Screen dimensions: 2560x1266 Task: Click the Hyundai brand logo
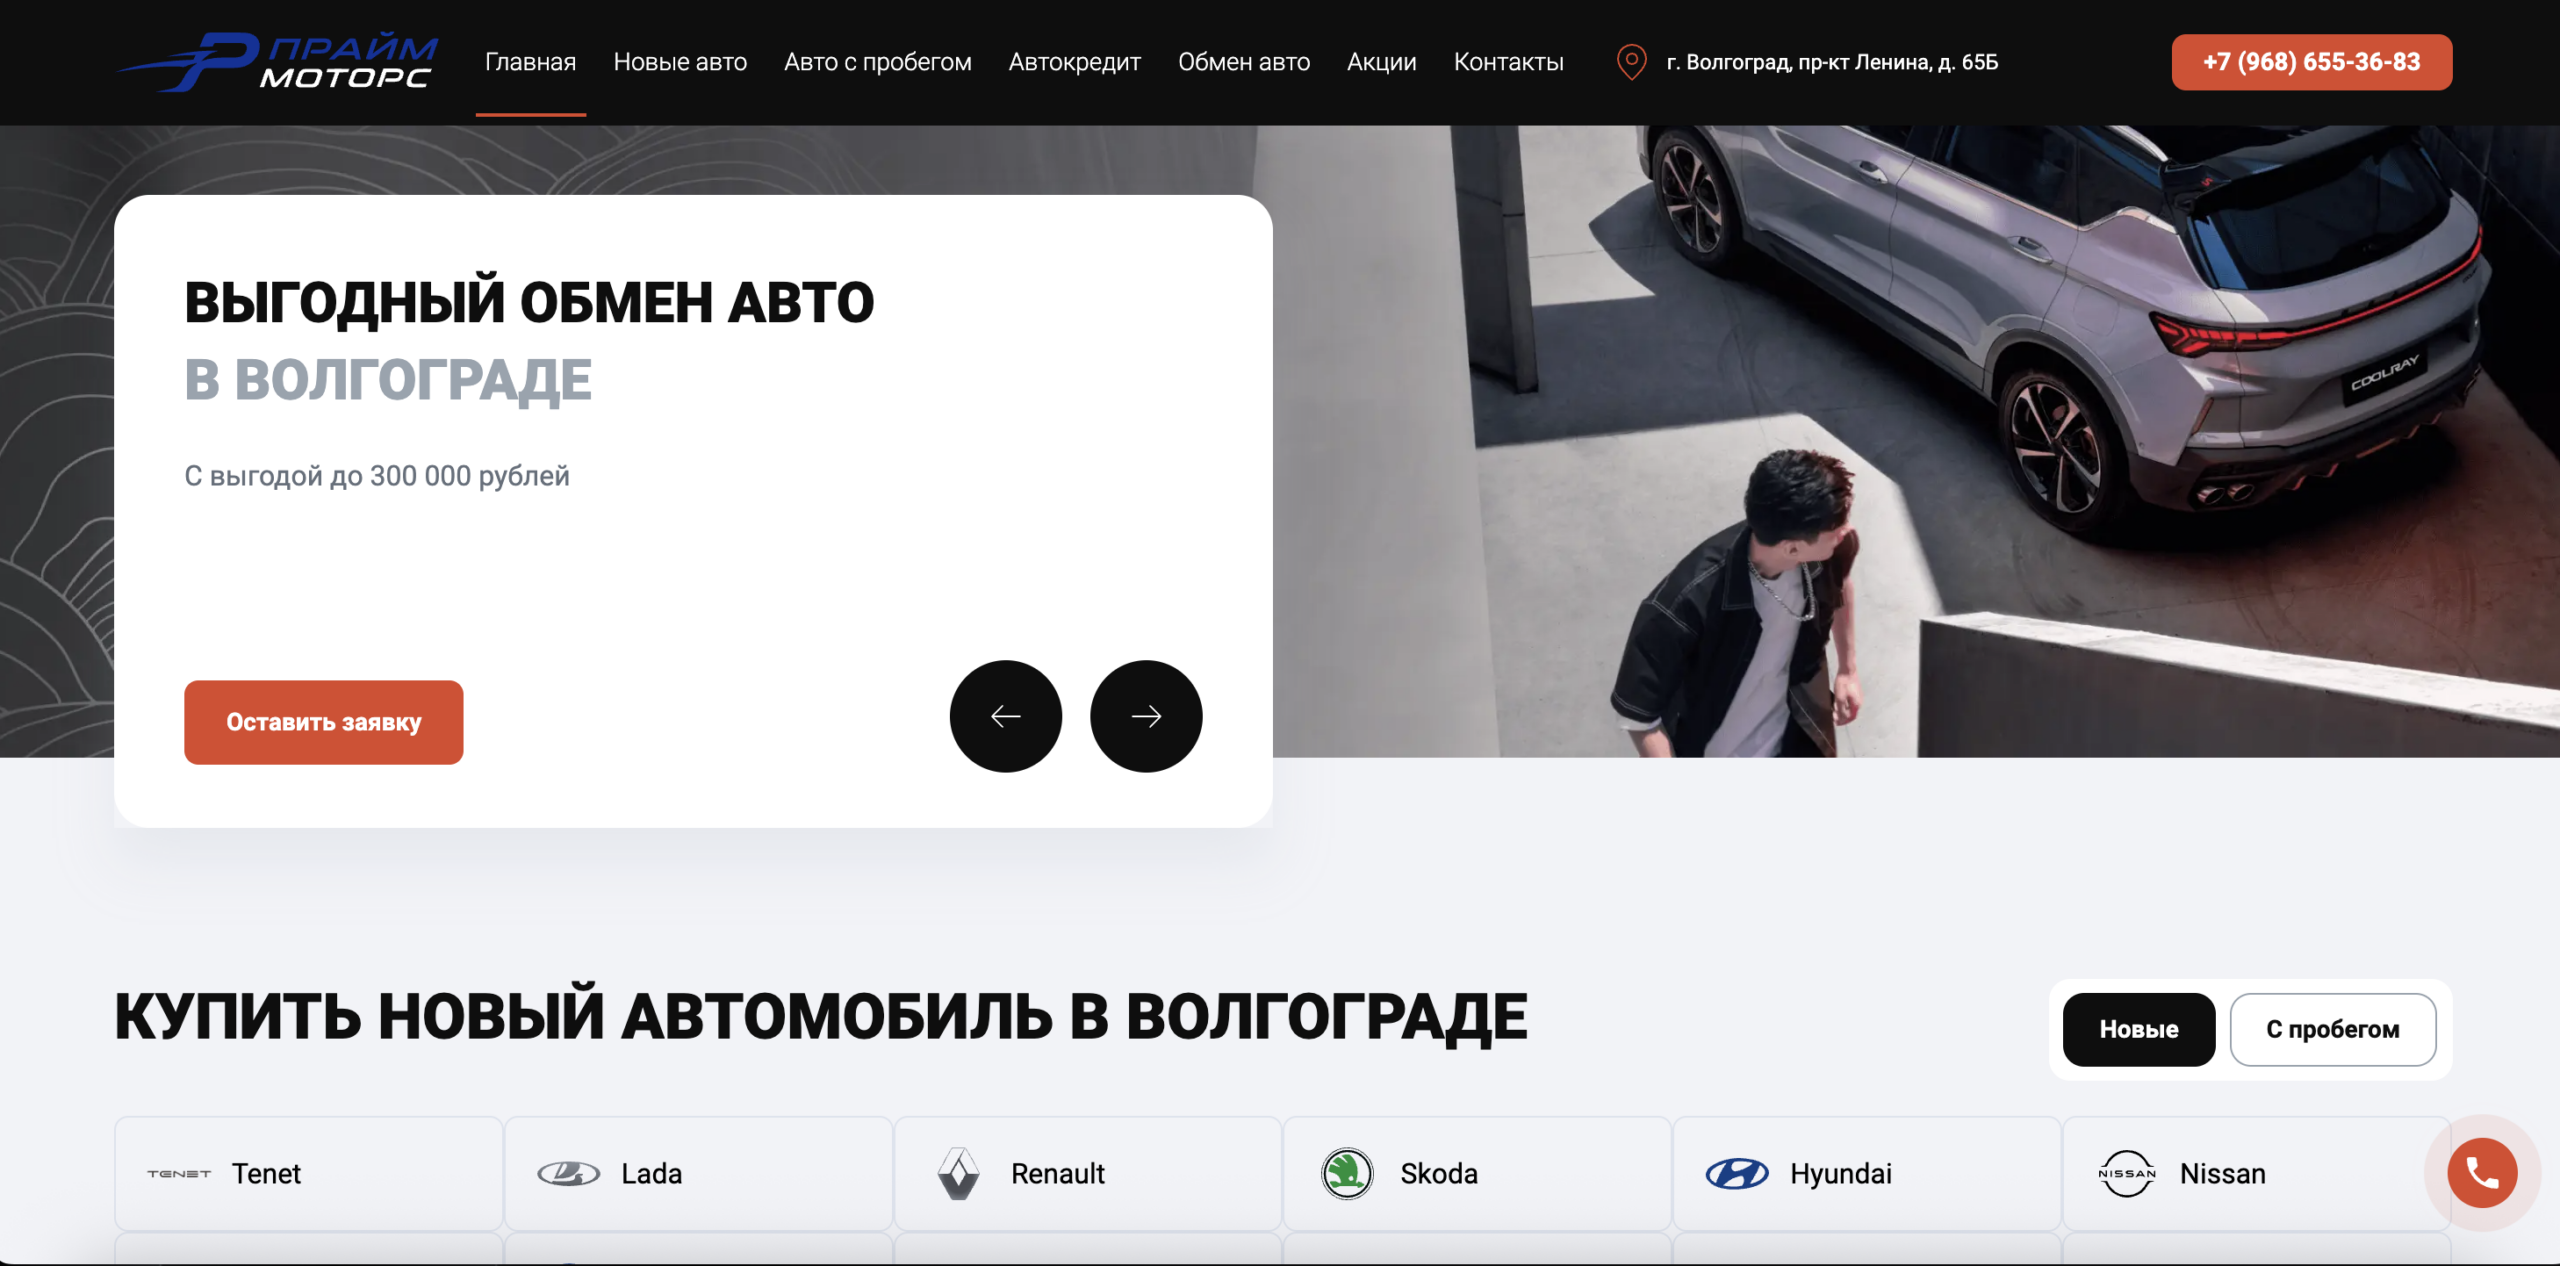pyautogui.click(x=1737, y=1174)
